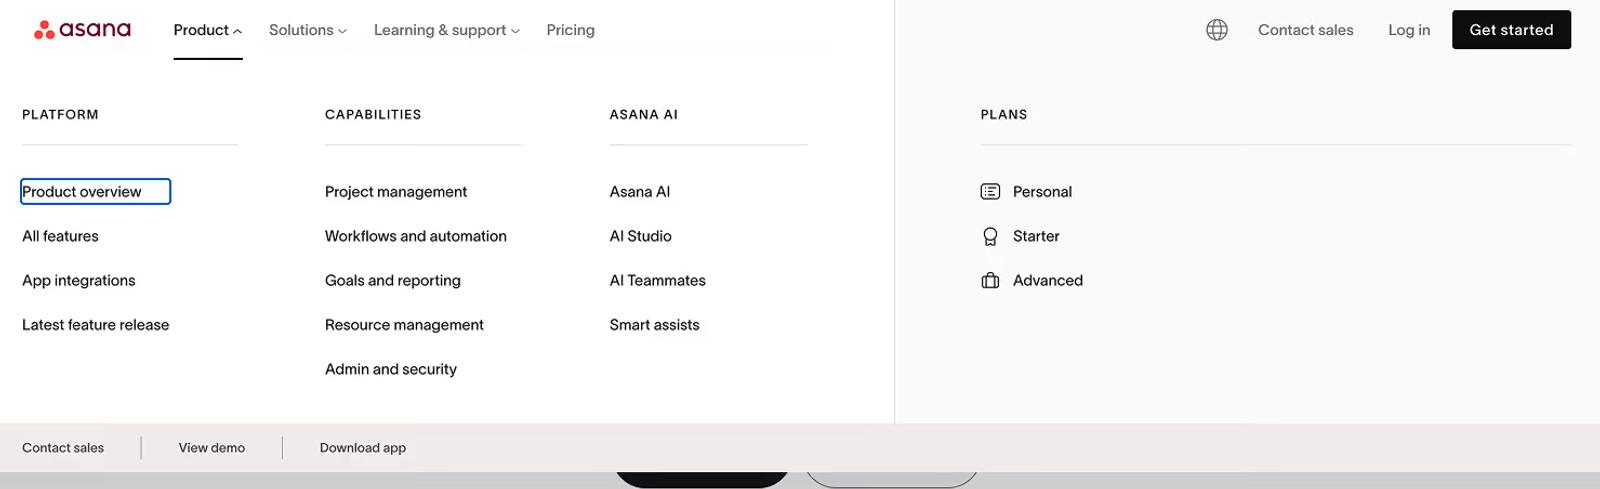Select the Advanced plan text
1600x489 pixels.
pos(1048,281)
